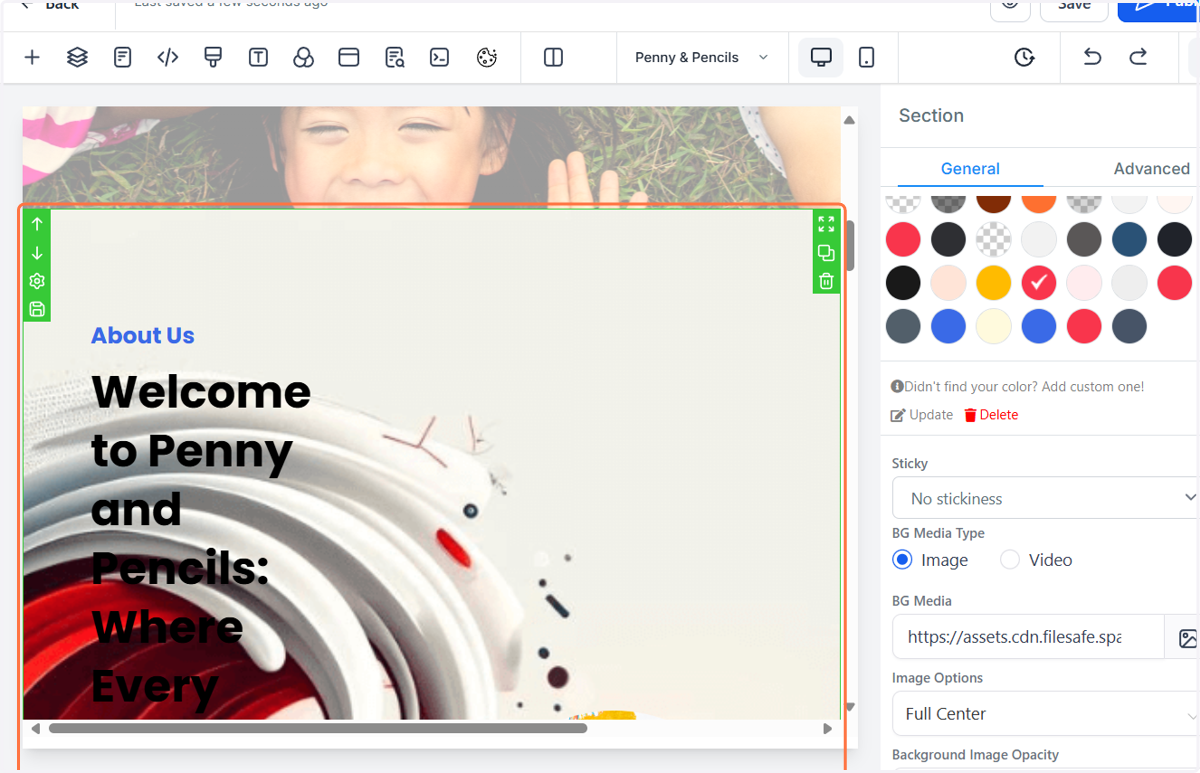Move the section down with green arrow
This screenshot has height=773, width=1200.
click(37, 253)
